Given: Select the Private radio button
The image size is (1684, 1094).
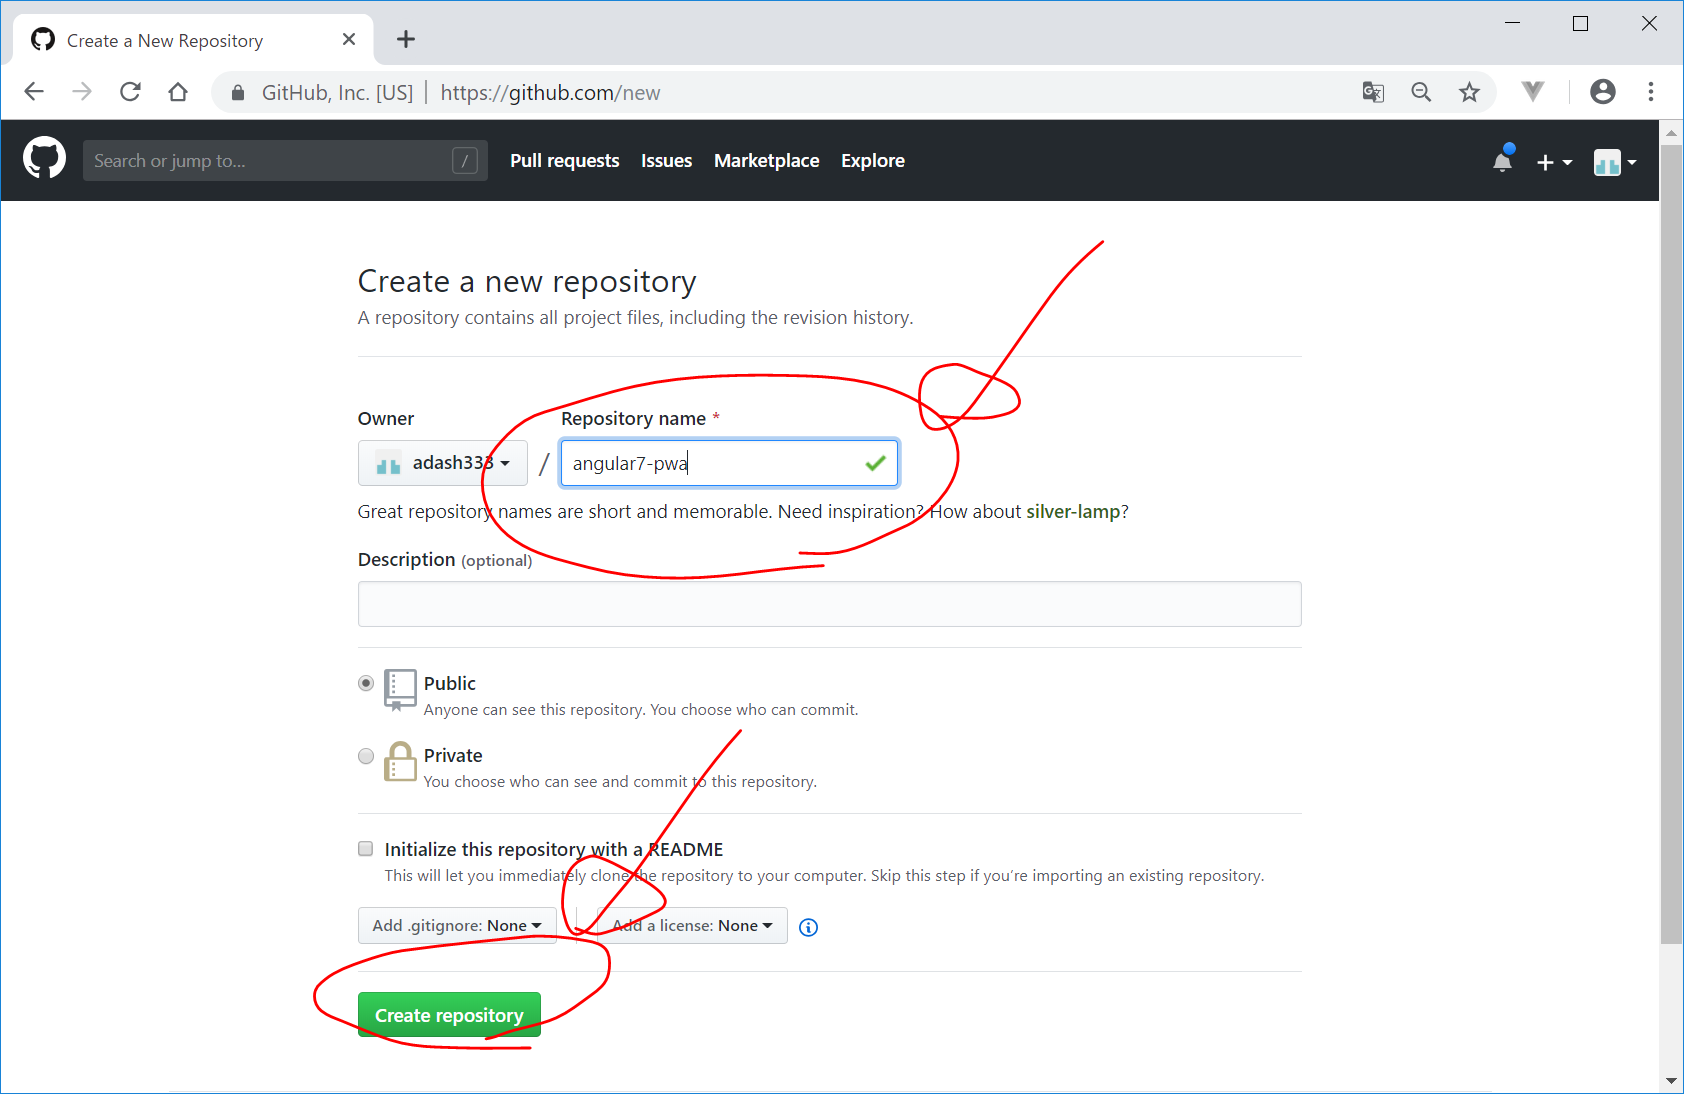Looking at the screenshot, I should pos(366,756).
